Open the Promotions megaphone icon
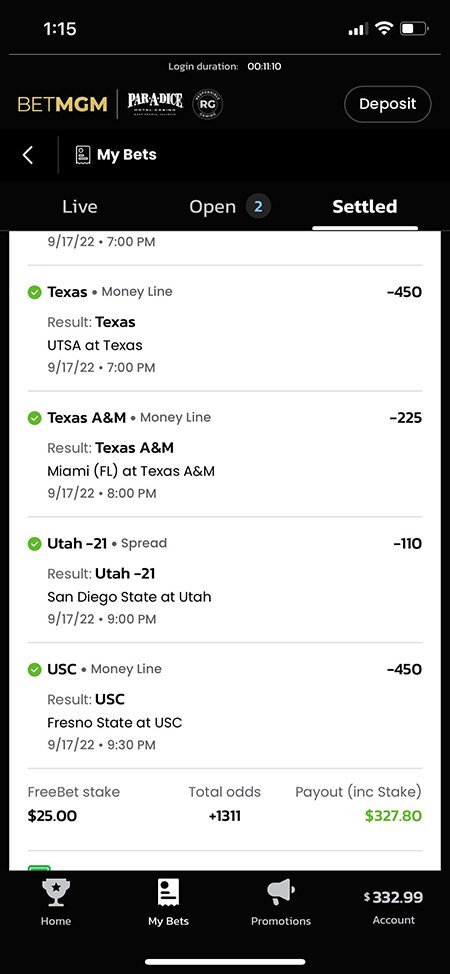450x974 pixels. tap(280, 893)
